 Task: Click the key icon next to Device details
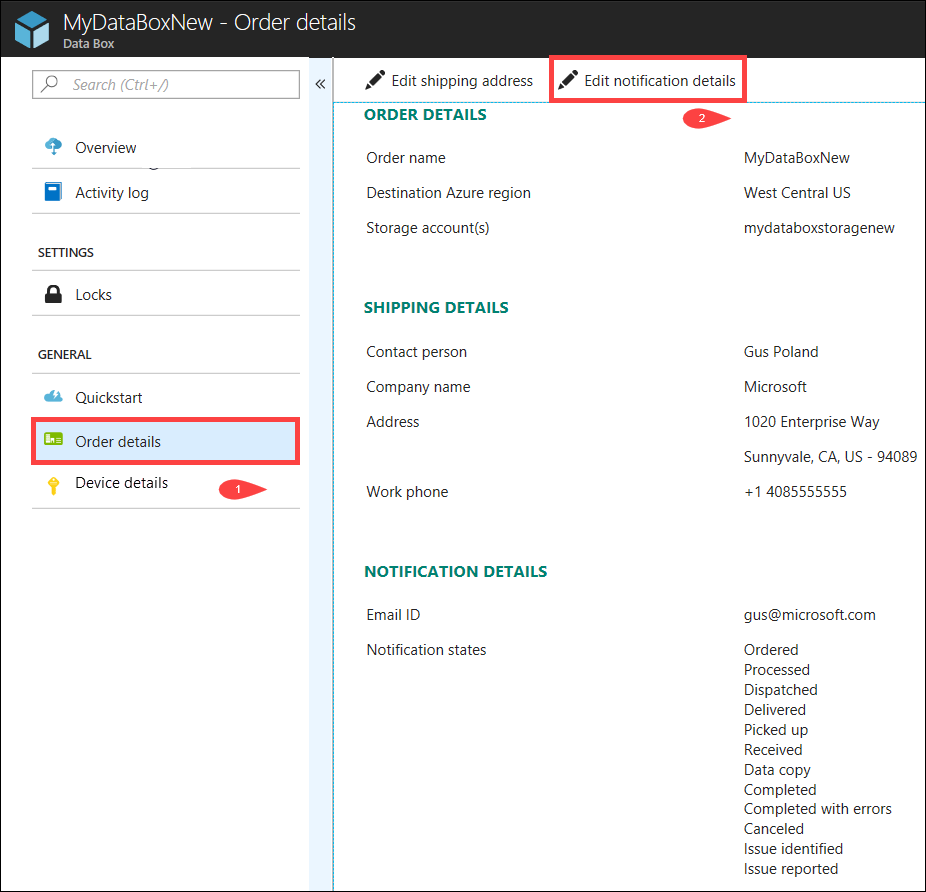54,483
